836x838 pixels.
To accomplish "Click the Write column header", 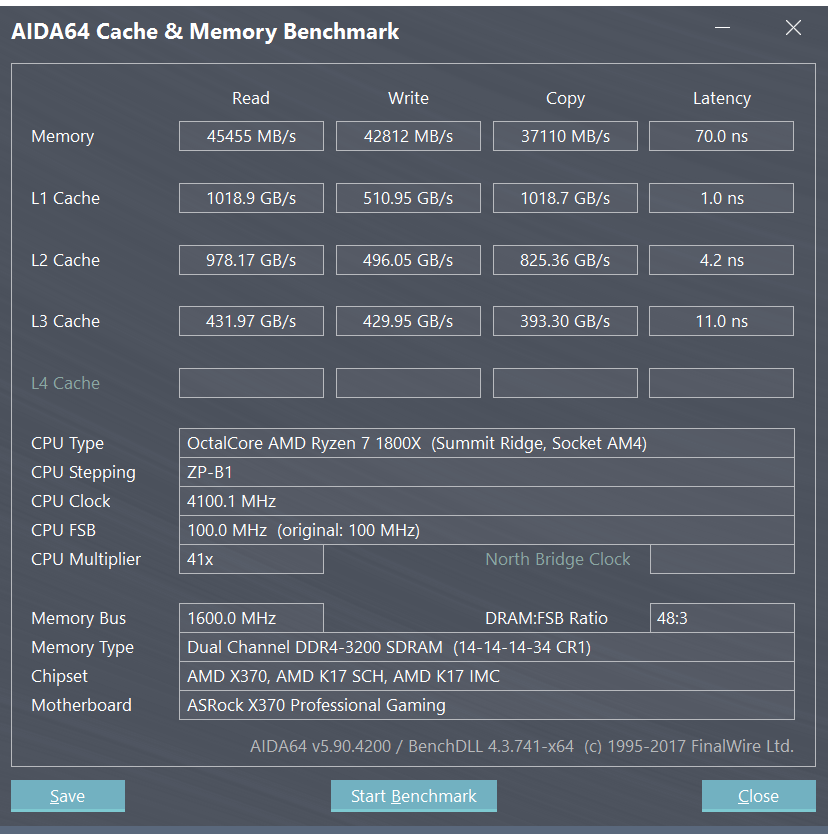I will pyautogui.click(x=408, y=98).
